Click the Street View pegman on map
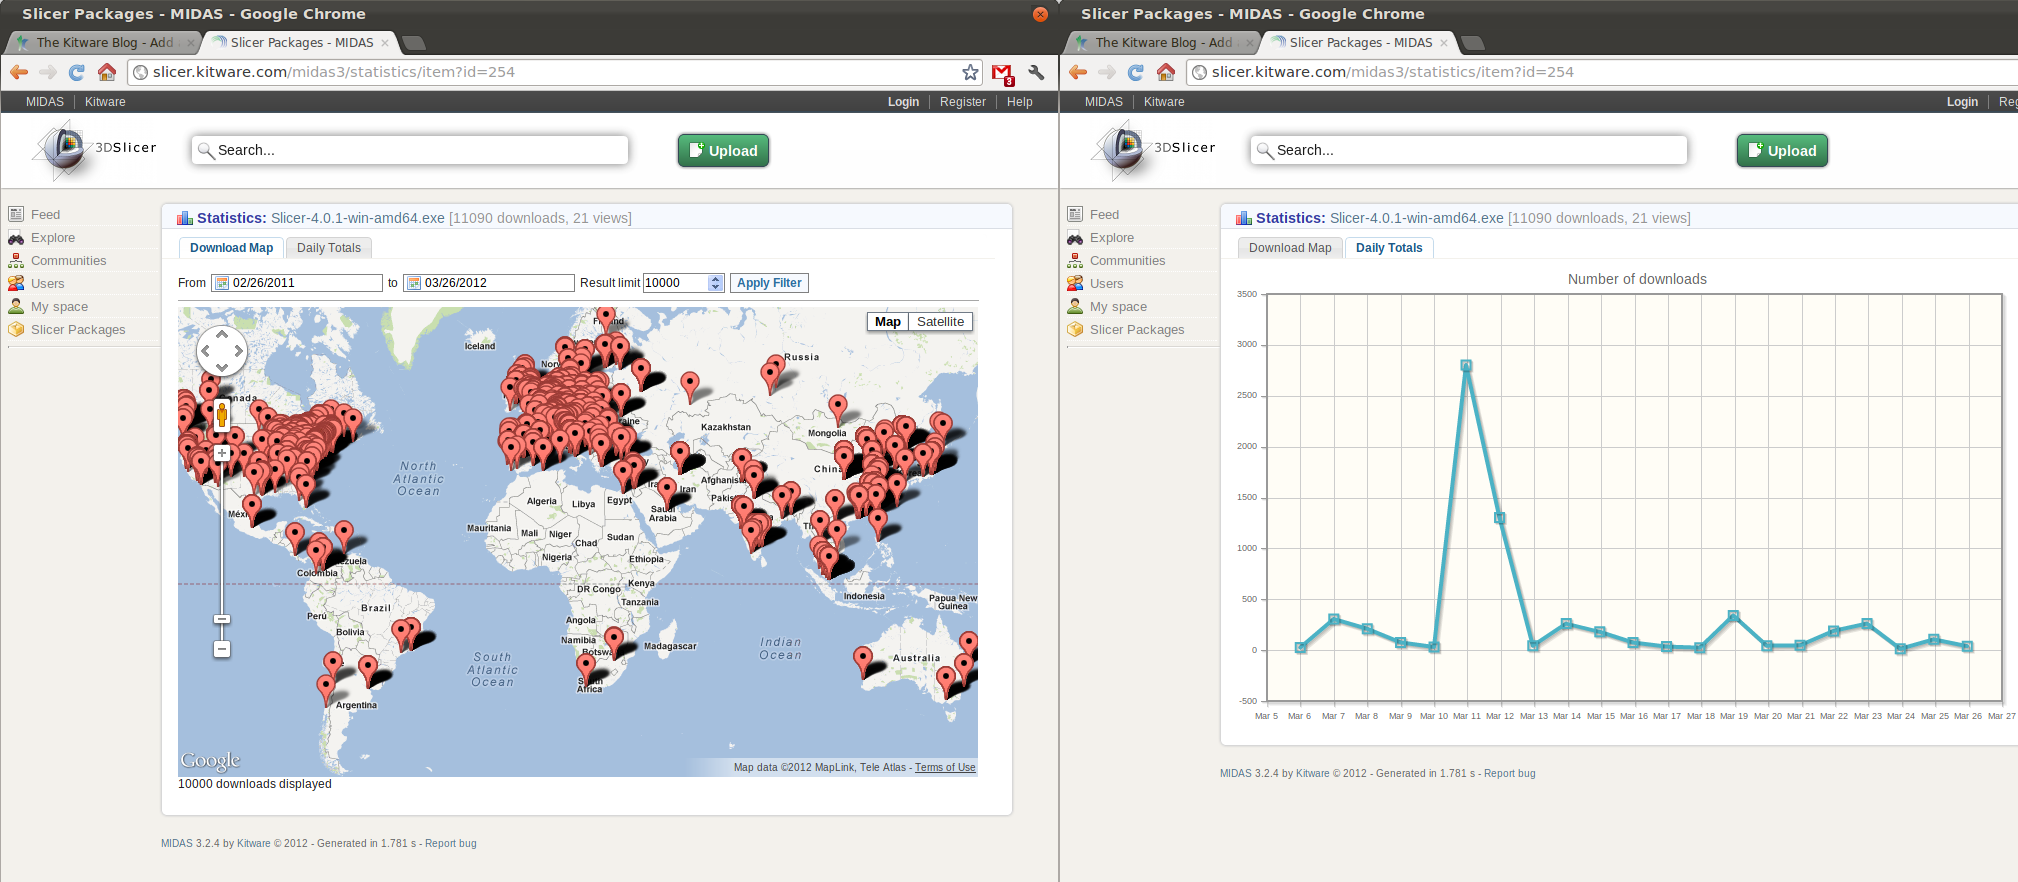This screenshot has height=882, width=2018. (222, 415)
